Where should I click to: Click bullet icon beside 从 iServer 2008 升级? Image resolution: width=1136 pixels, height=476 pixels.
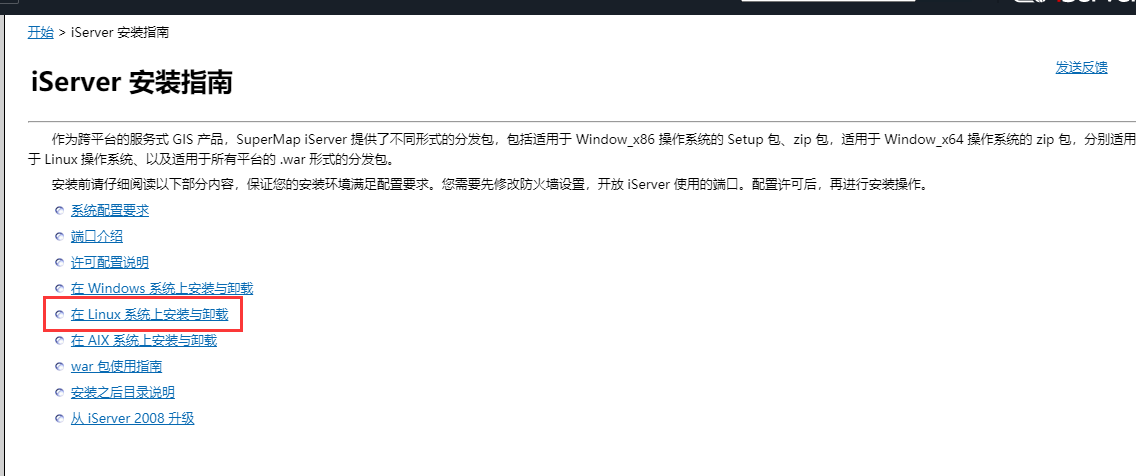pyautogui.click(x=60, y=418)
